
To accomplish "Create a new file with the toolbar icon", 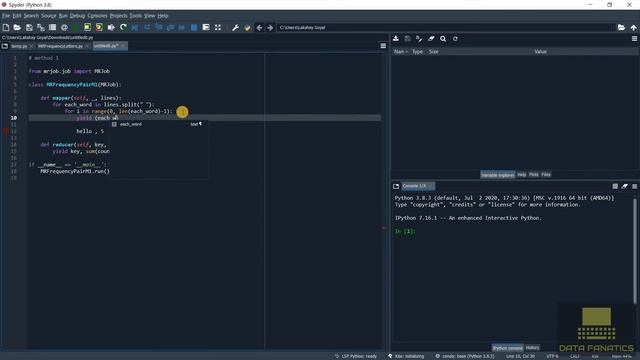I will [6, 27].
